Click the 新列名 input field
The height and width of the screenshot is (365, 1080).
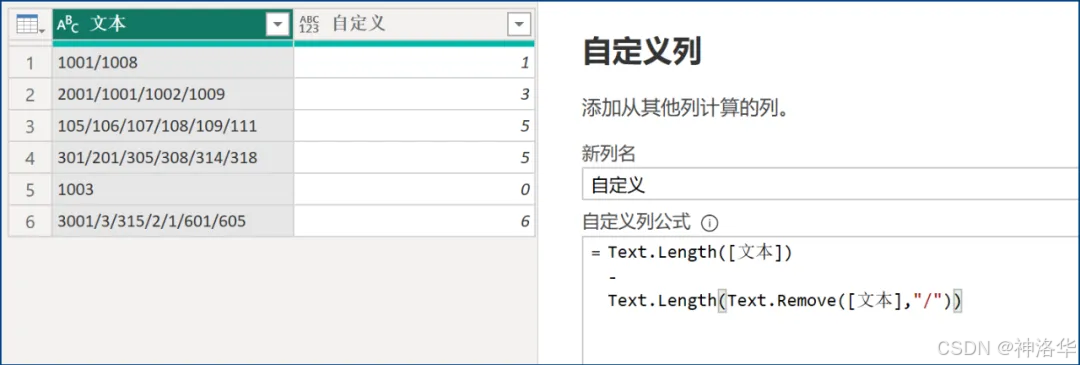pos(831,184)
